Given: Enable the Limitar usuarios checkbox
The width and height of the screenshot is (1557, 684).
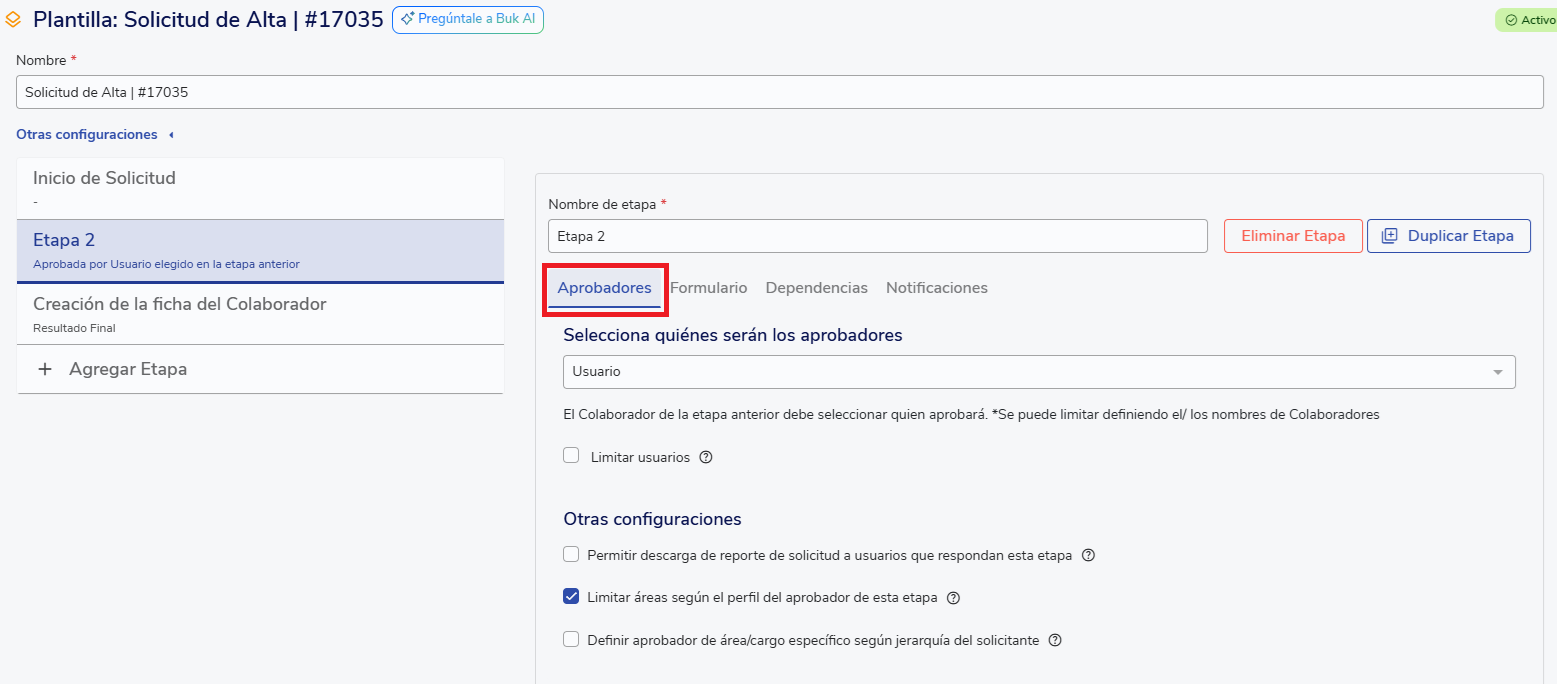Looking at the screenshot, I should point(571,456).
